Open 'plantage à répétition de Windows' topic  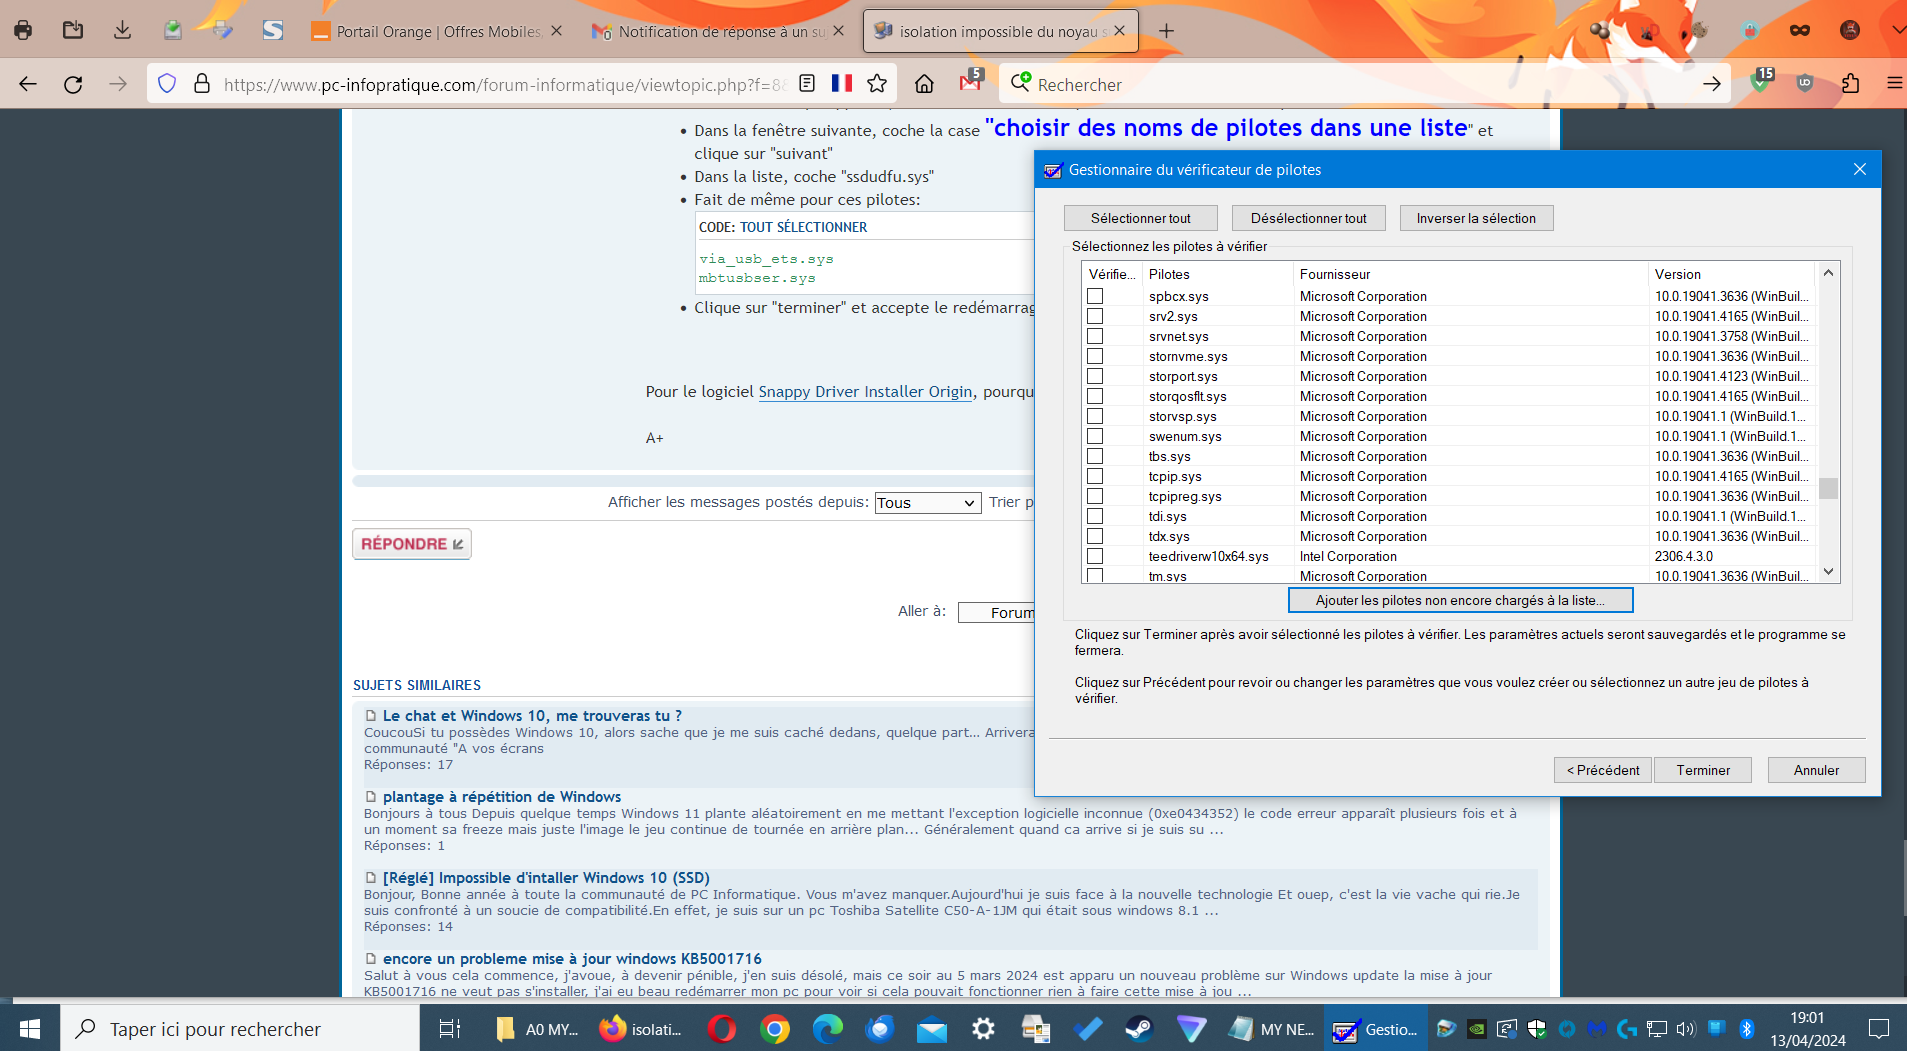pyautogui.click(x=502, y=797)
